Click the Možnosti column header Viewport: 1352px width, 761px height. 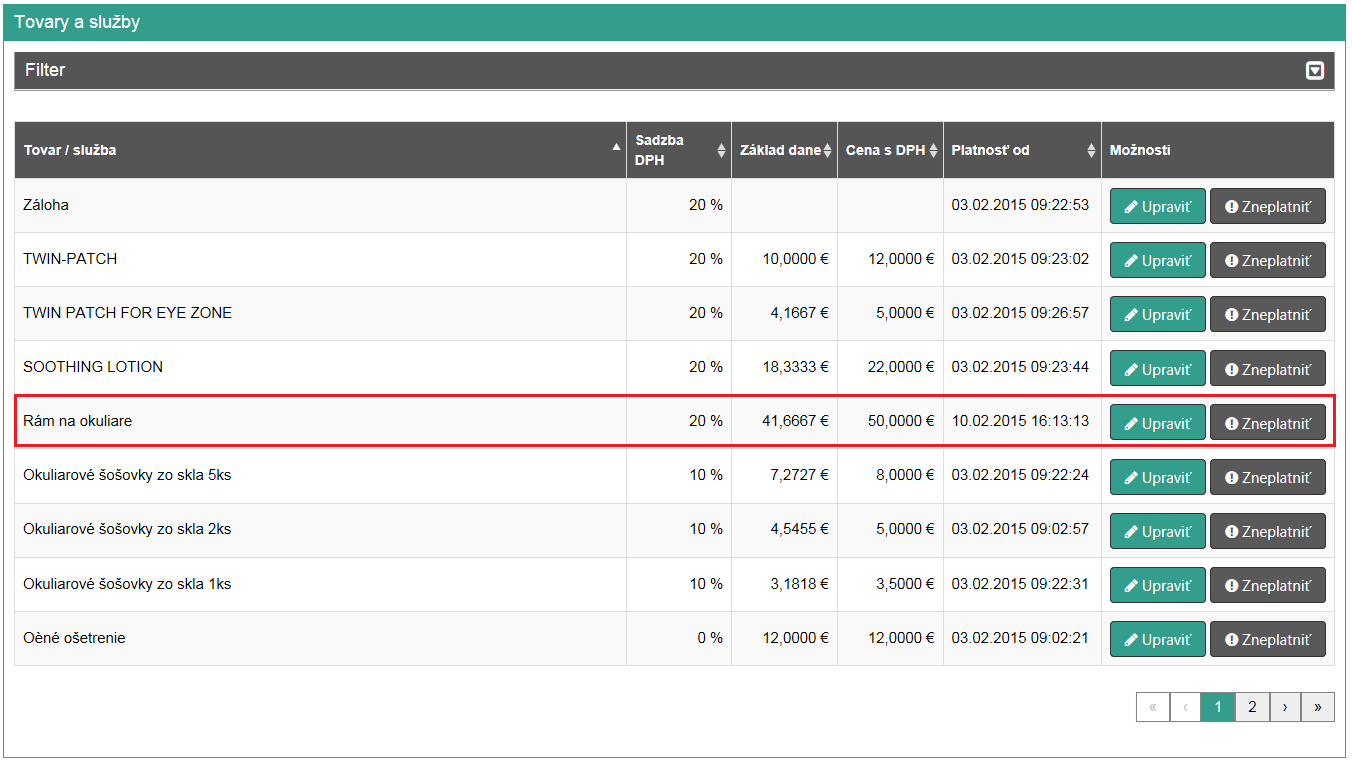pyautogui.click(x=1218, y=150)
